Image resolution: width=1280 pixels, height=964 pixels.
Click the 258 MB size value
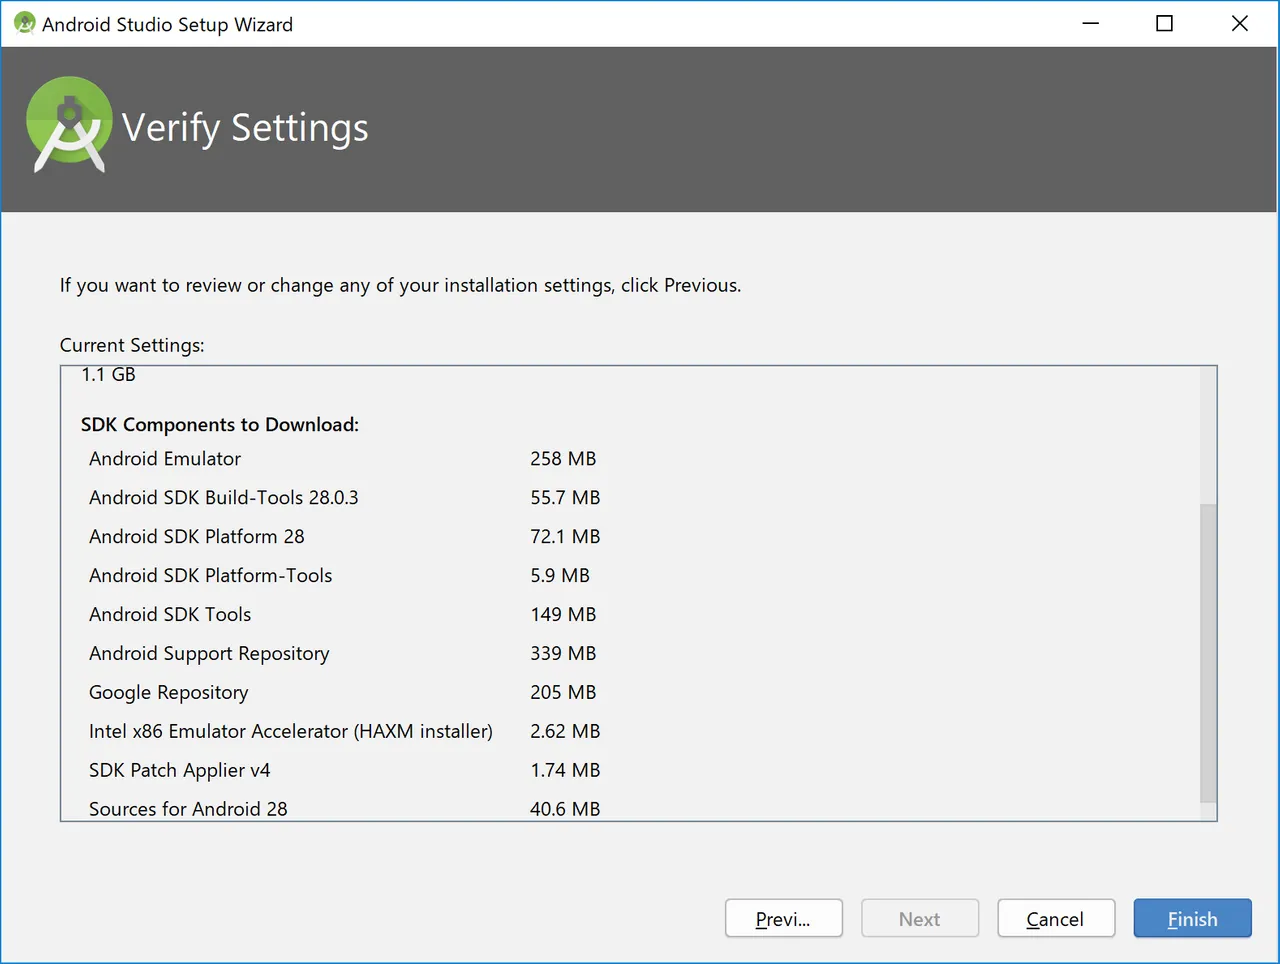point(563,458)
